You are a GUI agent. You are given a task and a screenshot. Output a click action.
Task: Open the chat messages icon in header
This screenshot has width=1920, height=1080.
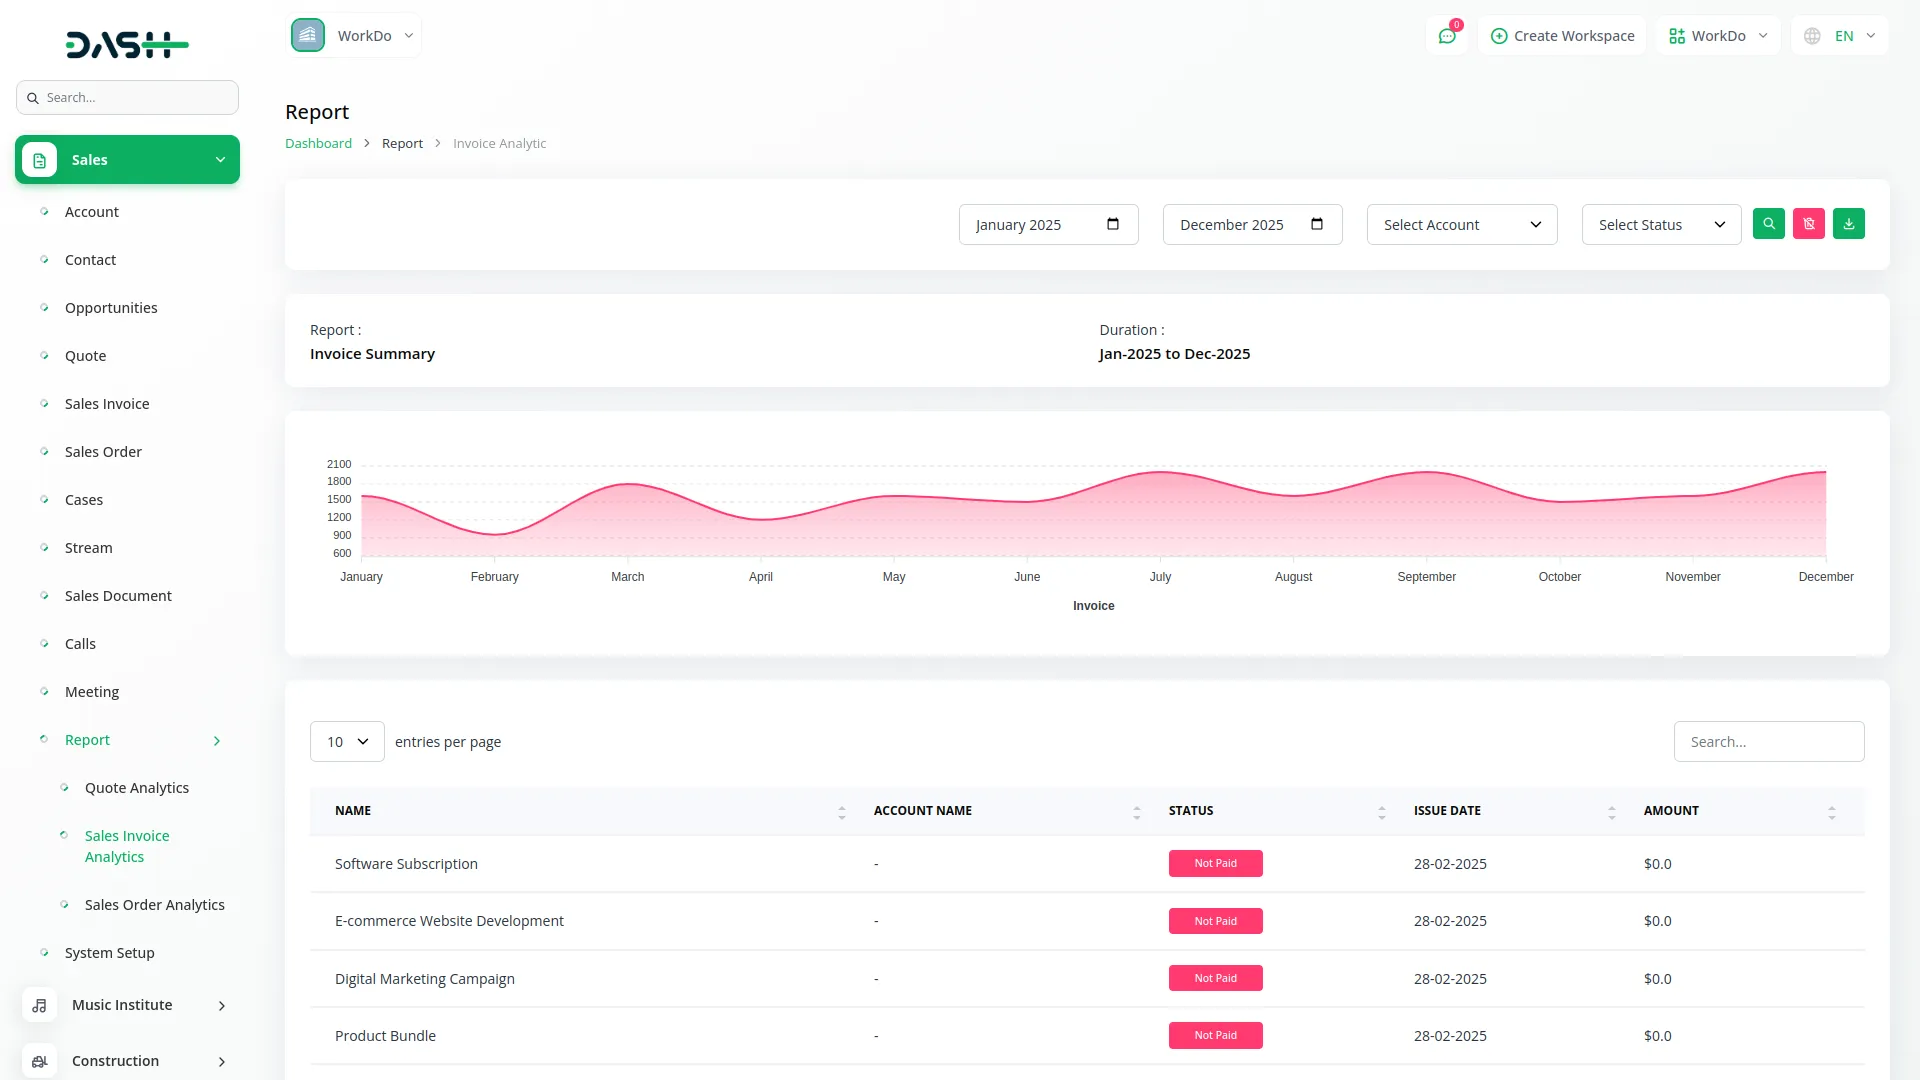coord(1446,36)
